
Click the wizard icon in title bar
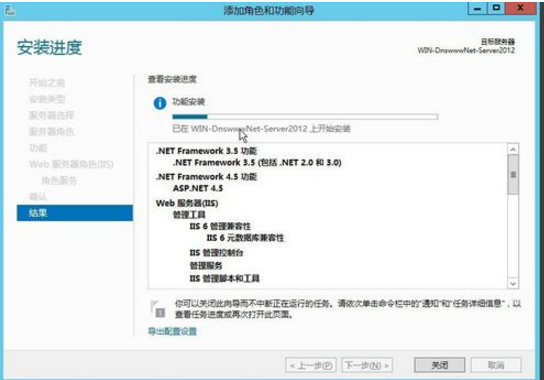click(10, 10)
